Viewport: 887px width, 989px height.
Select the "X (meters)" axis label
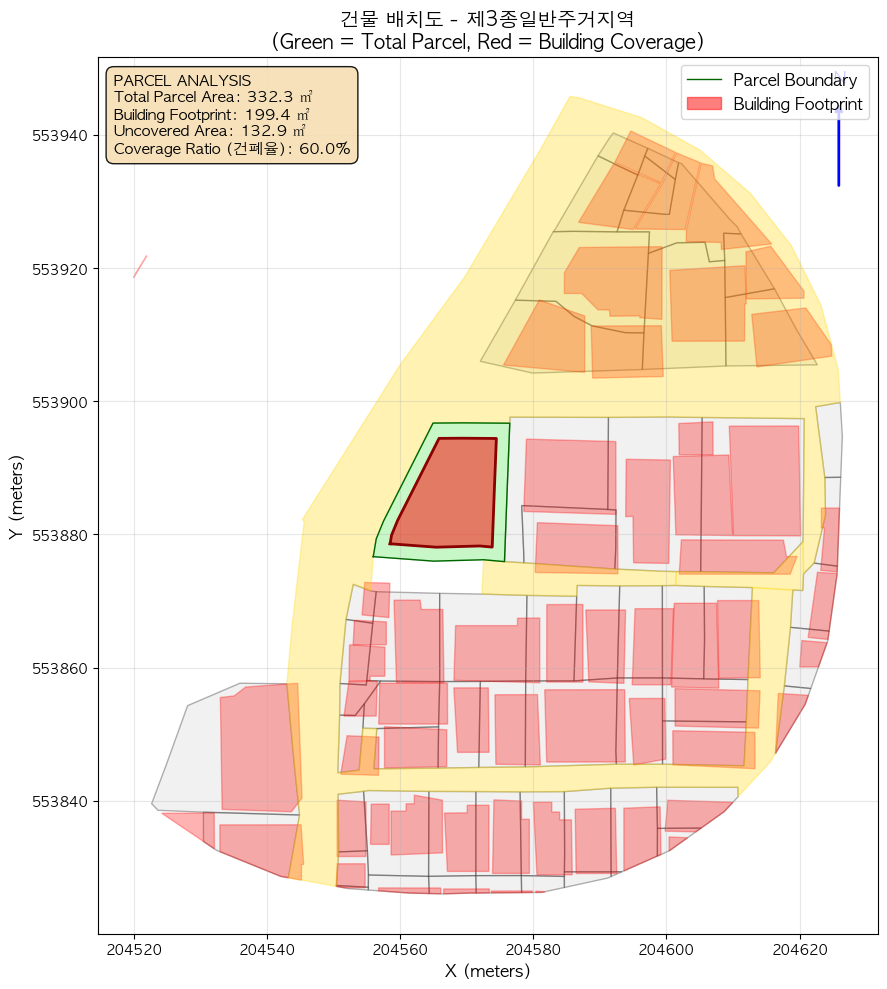(488, 971)
